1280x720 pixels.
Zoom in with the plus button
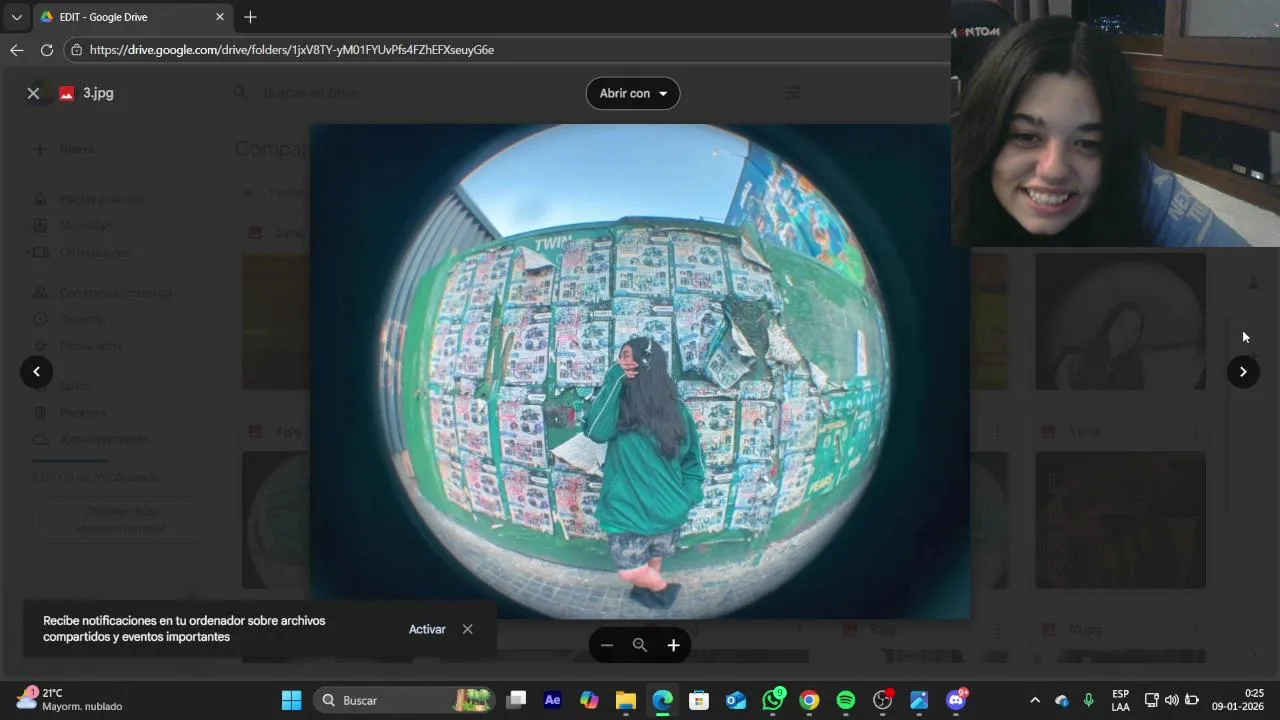click(674, 645)
